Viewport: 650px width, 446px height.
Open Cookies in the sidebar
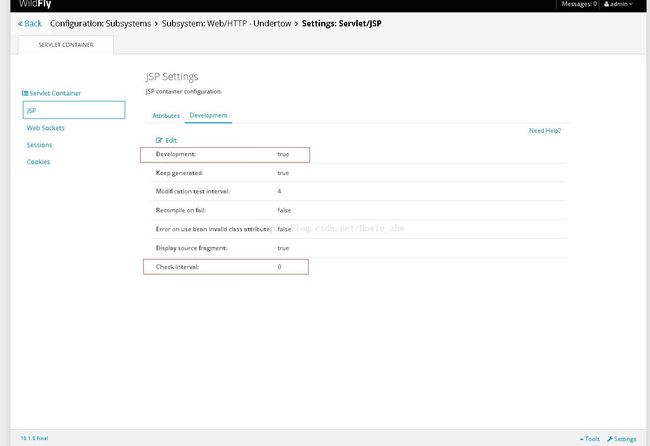(x=38, y=161)
